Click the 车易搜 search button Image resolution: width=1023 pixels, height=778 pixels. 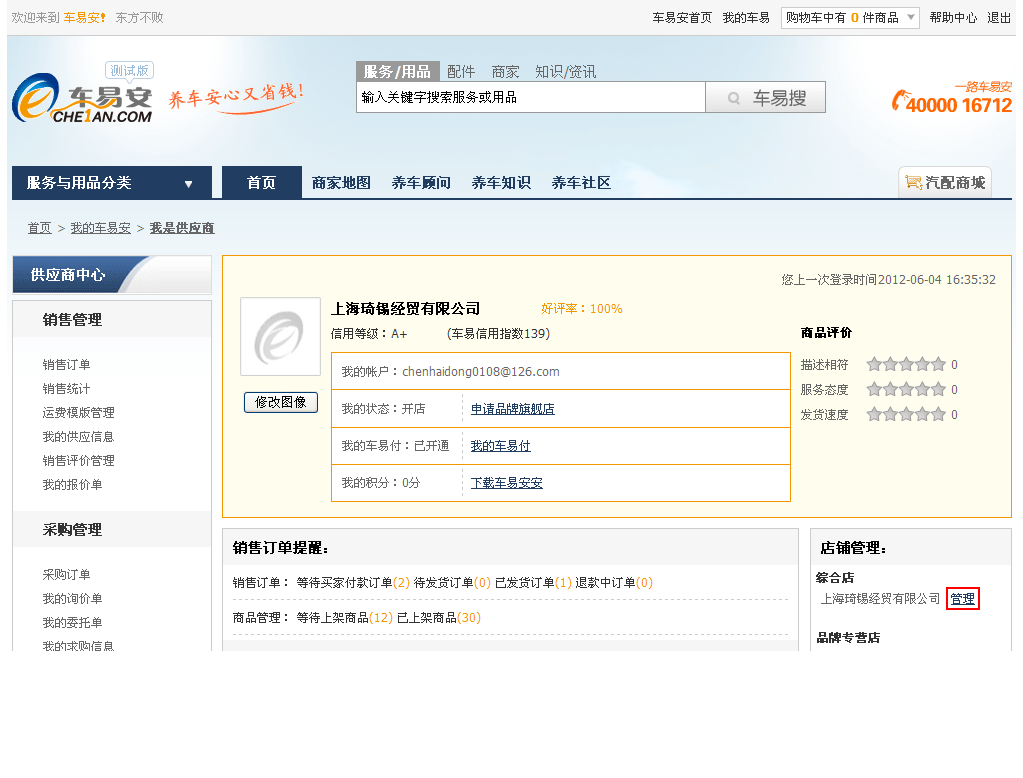tap(765, 97)
